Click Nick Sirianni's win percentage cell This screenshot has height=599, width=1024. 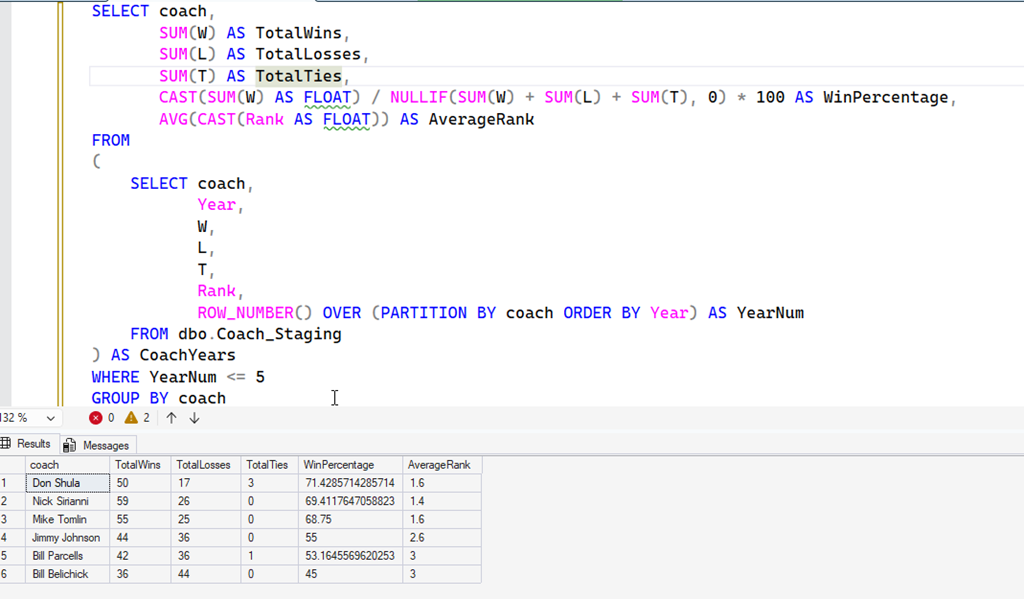point(349,501)
